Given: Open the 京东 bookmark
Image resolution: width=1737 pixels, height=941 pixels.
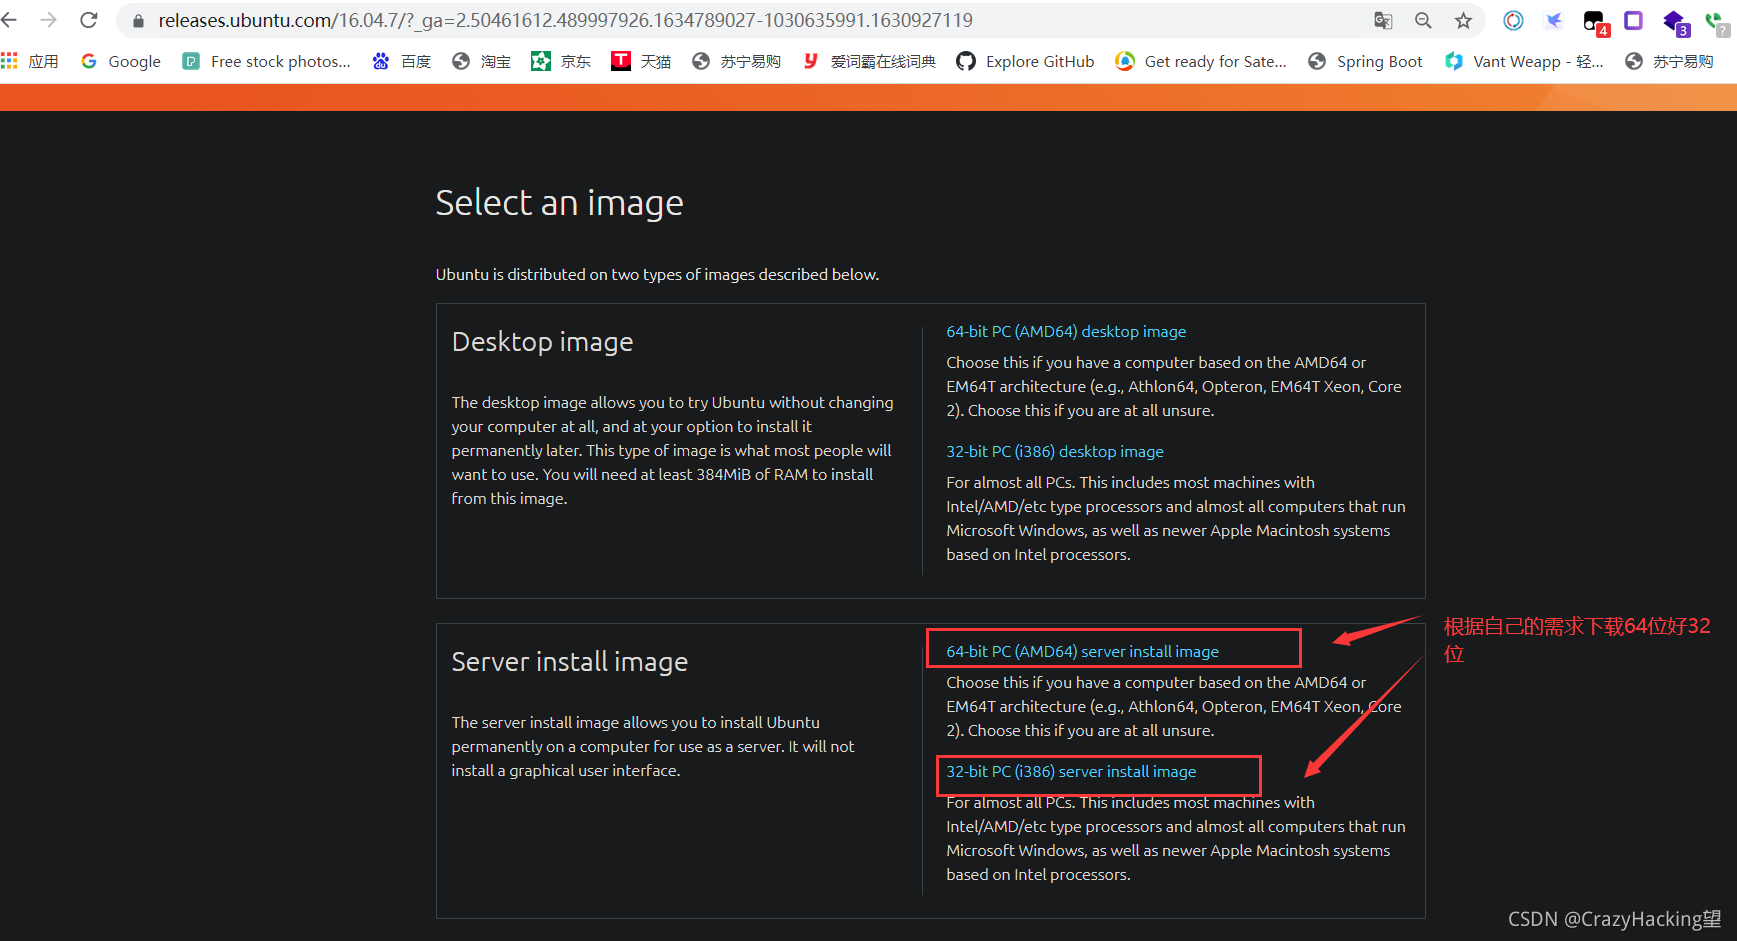Looking at the screenshot, I should tap(561, 61).
